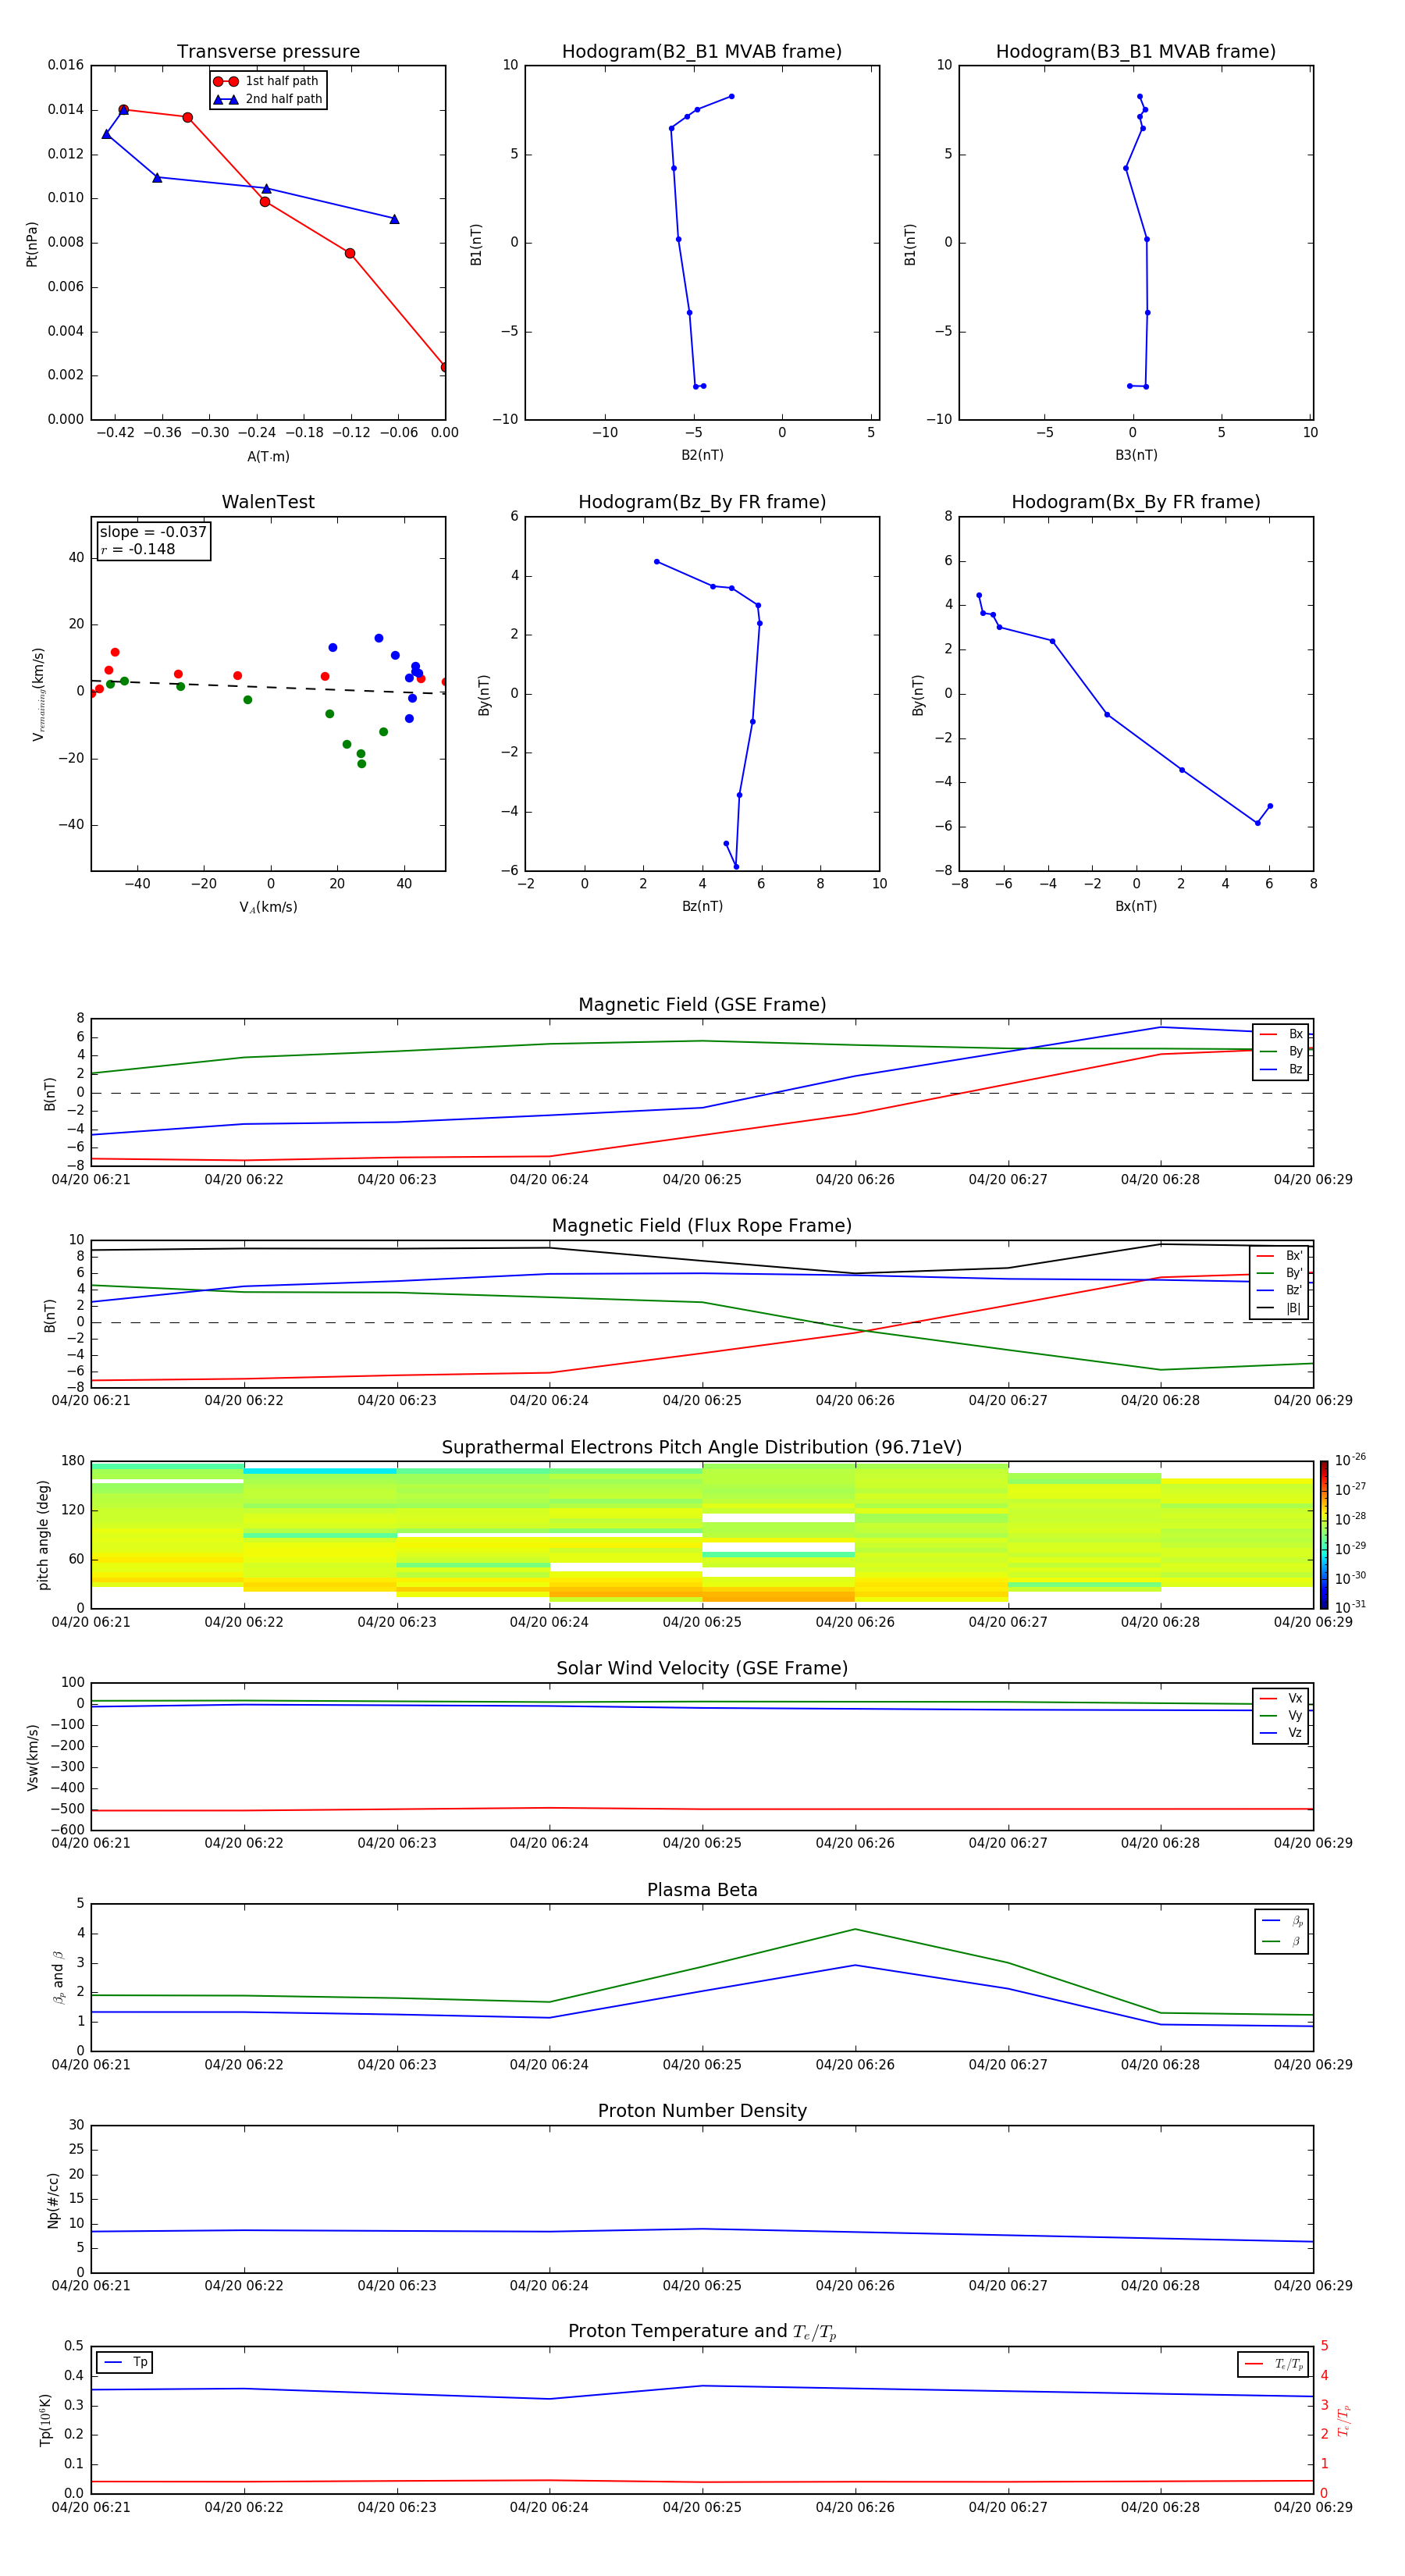The height and width of the screenshot is (2576, 1405).
Task: Click the 'V_A(km/s)' x-axis label
Action: coord(268,908)
